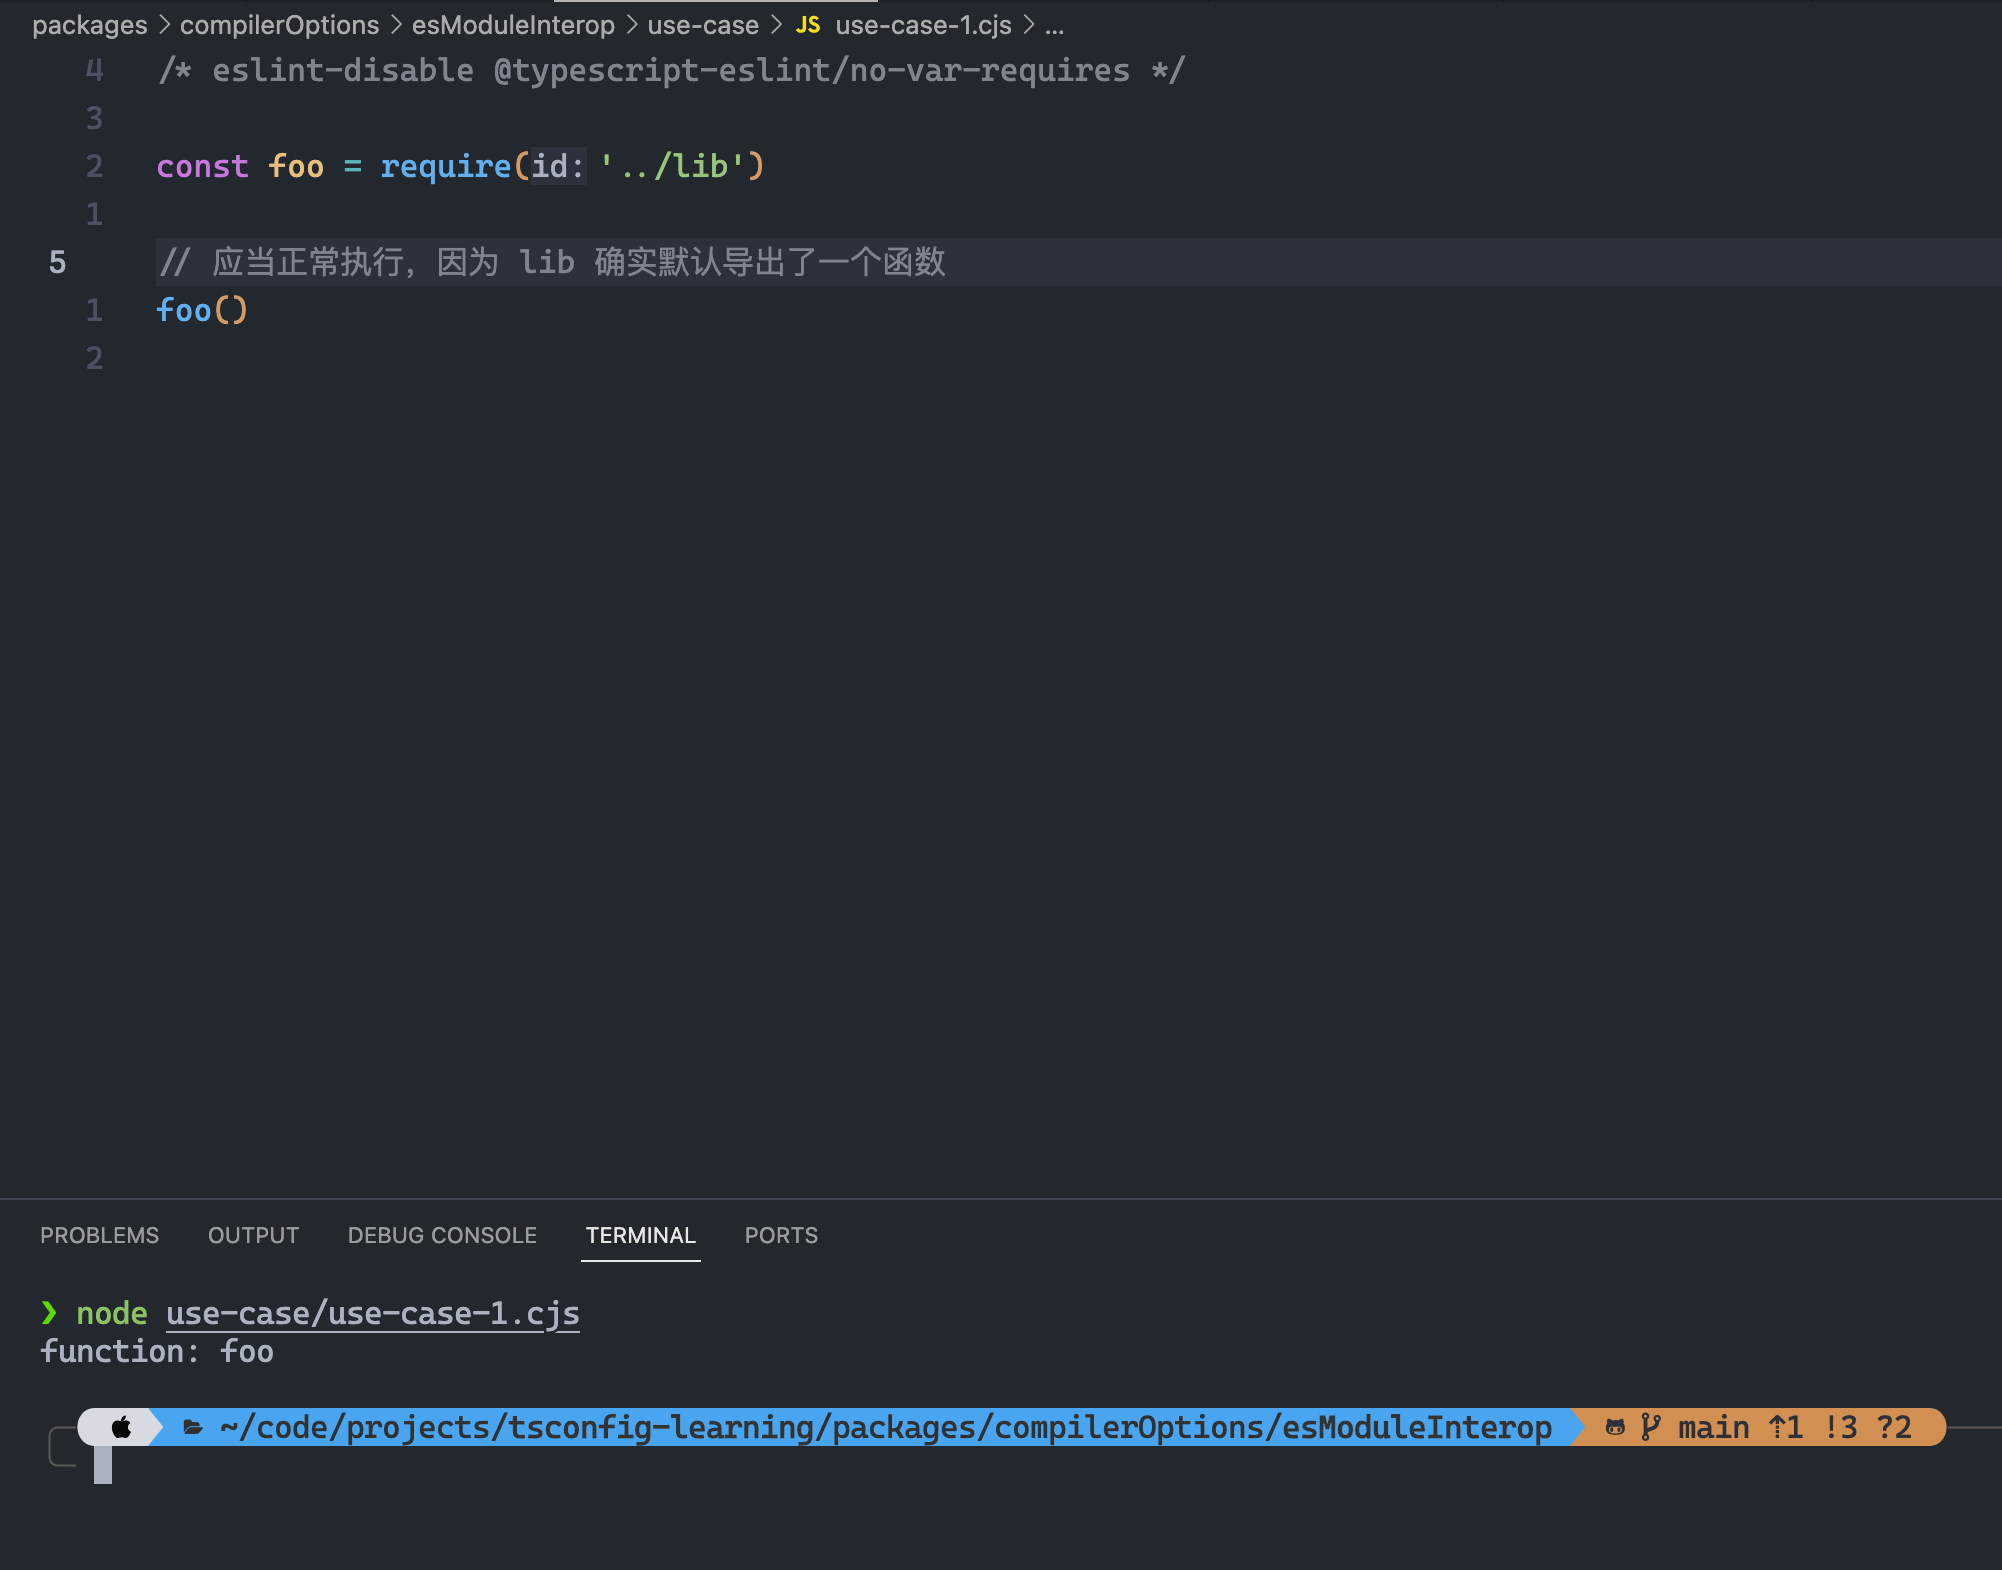
Task: Click the eslint-disable comment line
Action: [x=671, y=70]
